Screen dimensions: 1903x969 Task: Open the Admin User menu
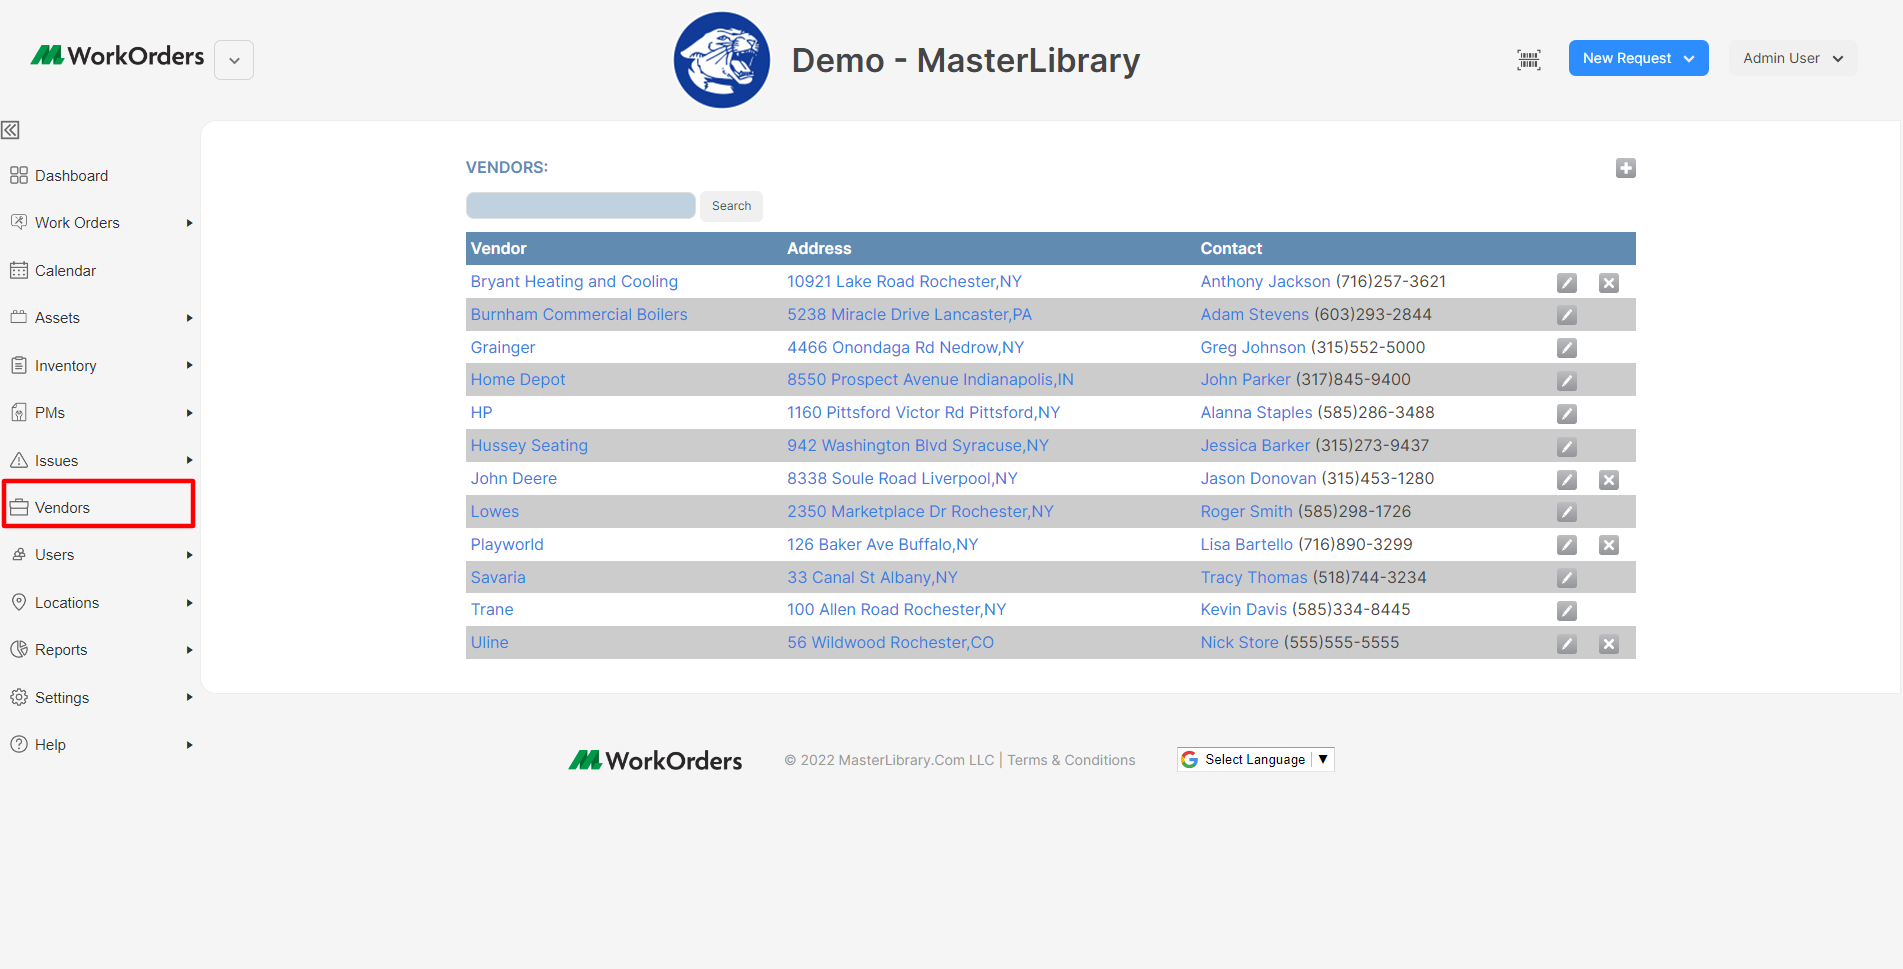[x=1792, y=58]
